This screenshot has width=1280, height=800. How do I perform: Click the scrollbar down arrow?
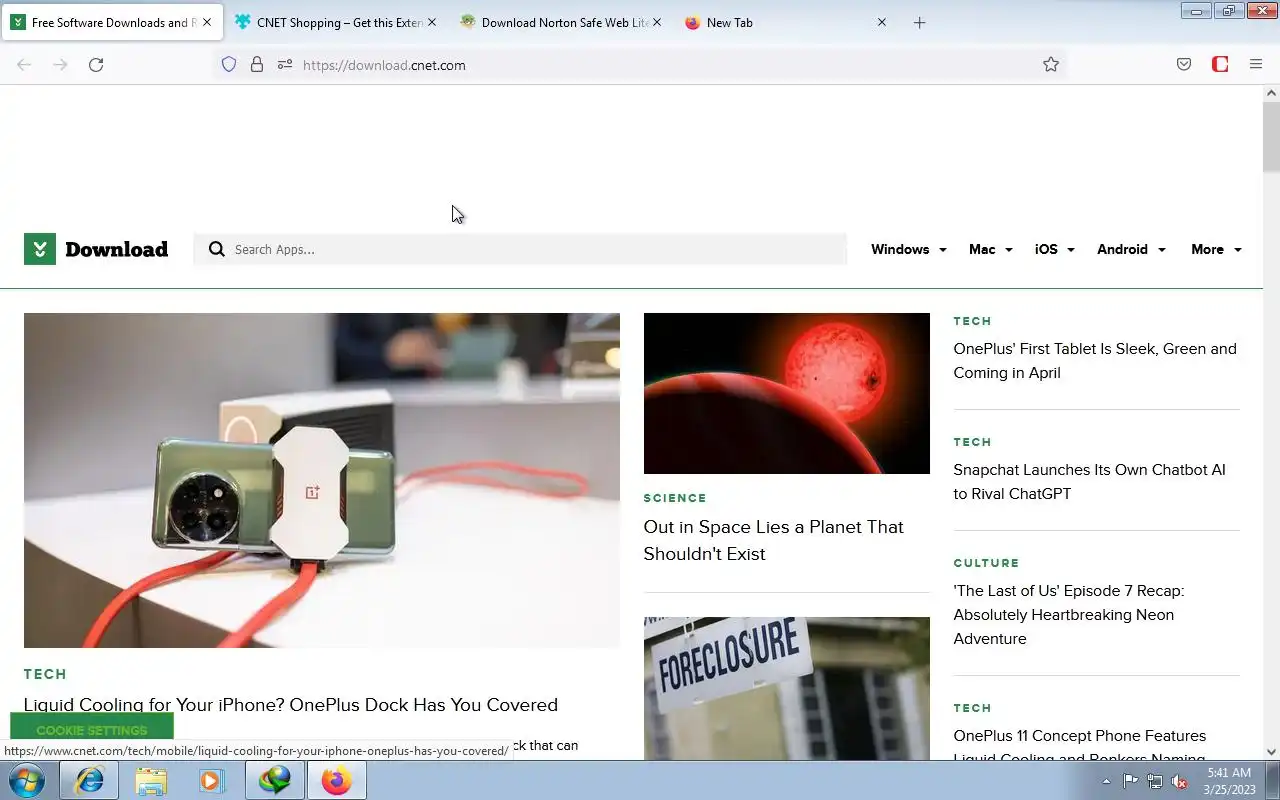[1271, 752]
